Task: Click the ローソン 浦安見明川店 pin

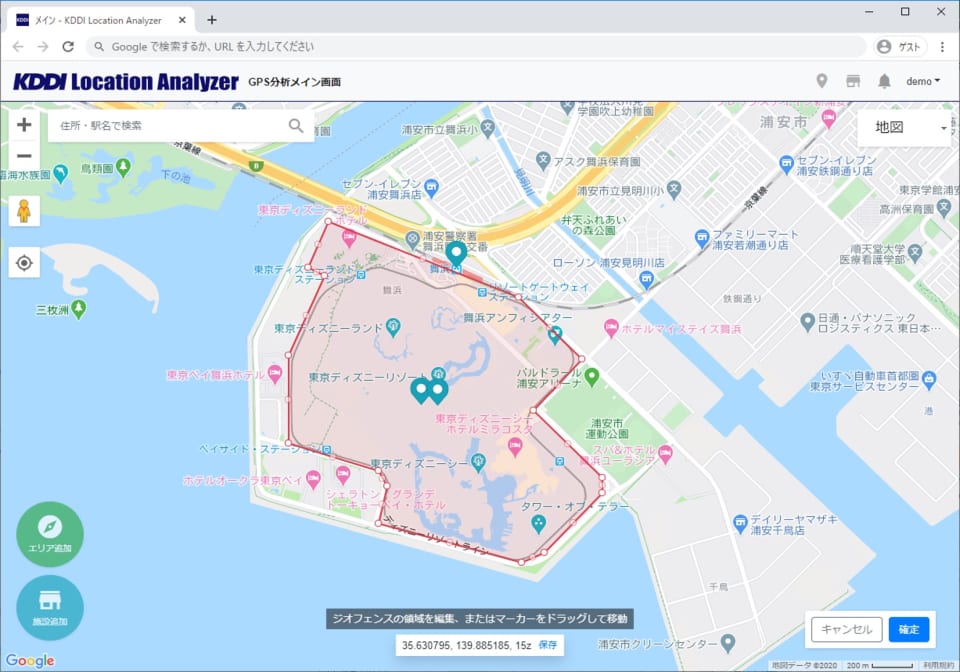Action: (646, 280)
